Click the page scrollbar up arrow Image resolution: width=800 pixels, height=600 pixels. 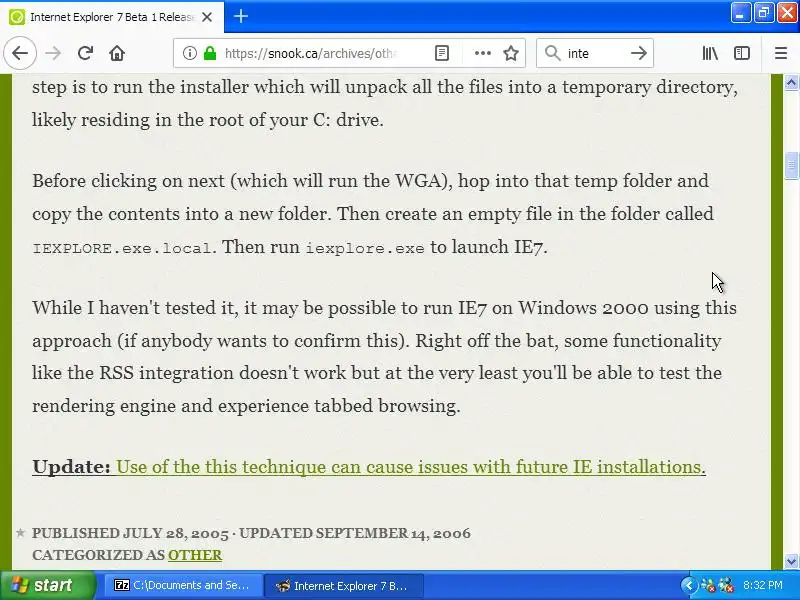coord(791,82)
